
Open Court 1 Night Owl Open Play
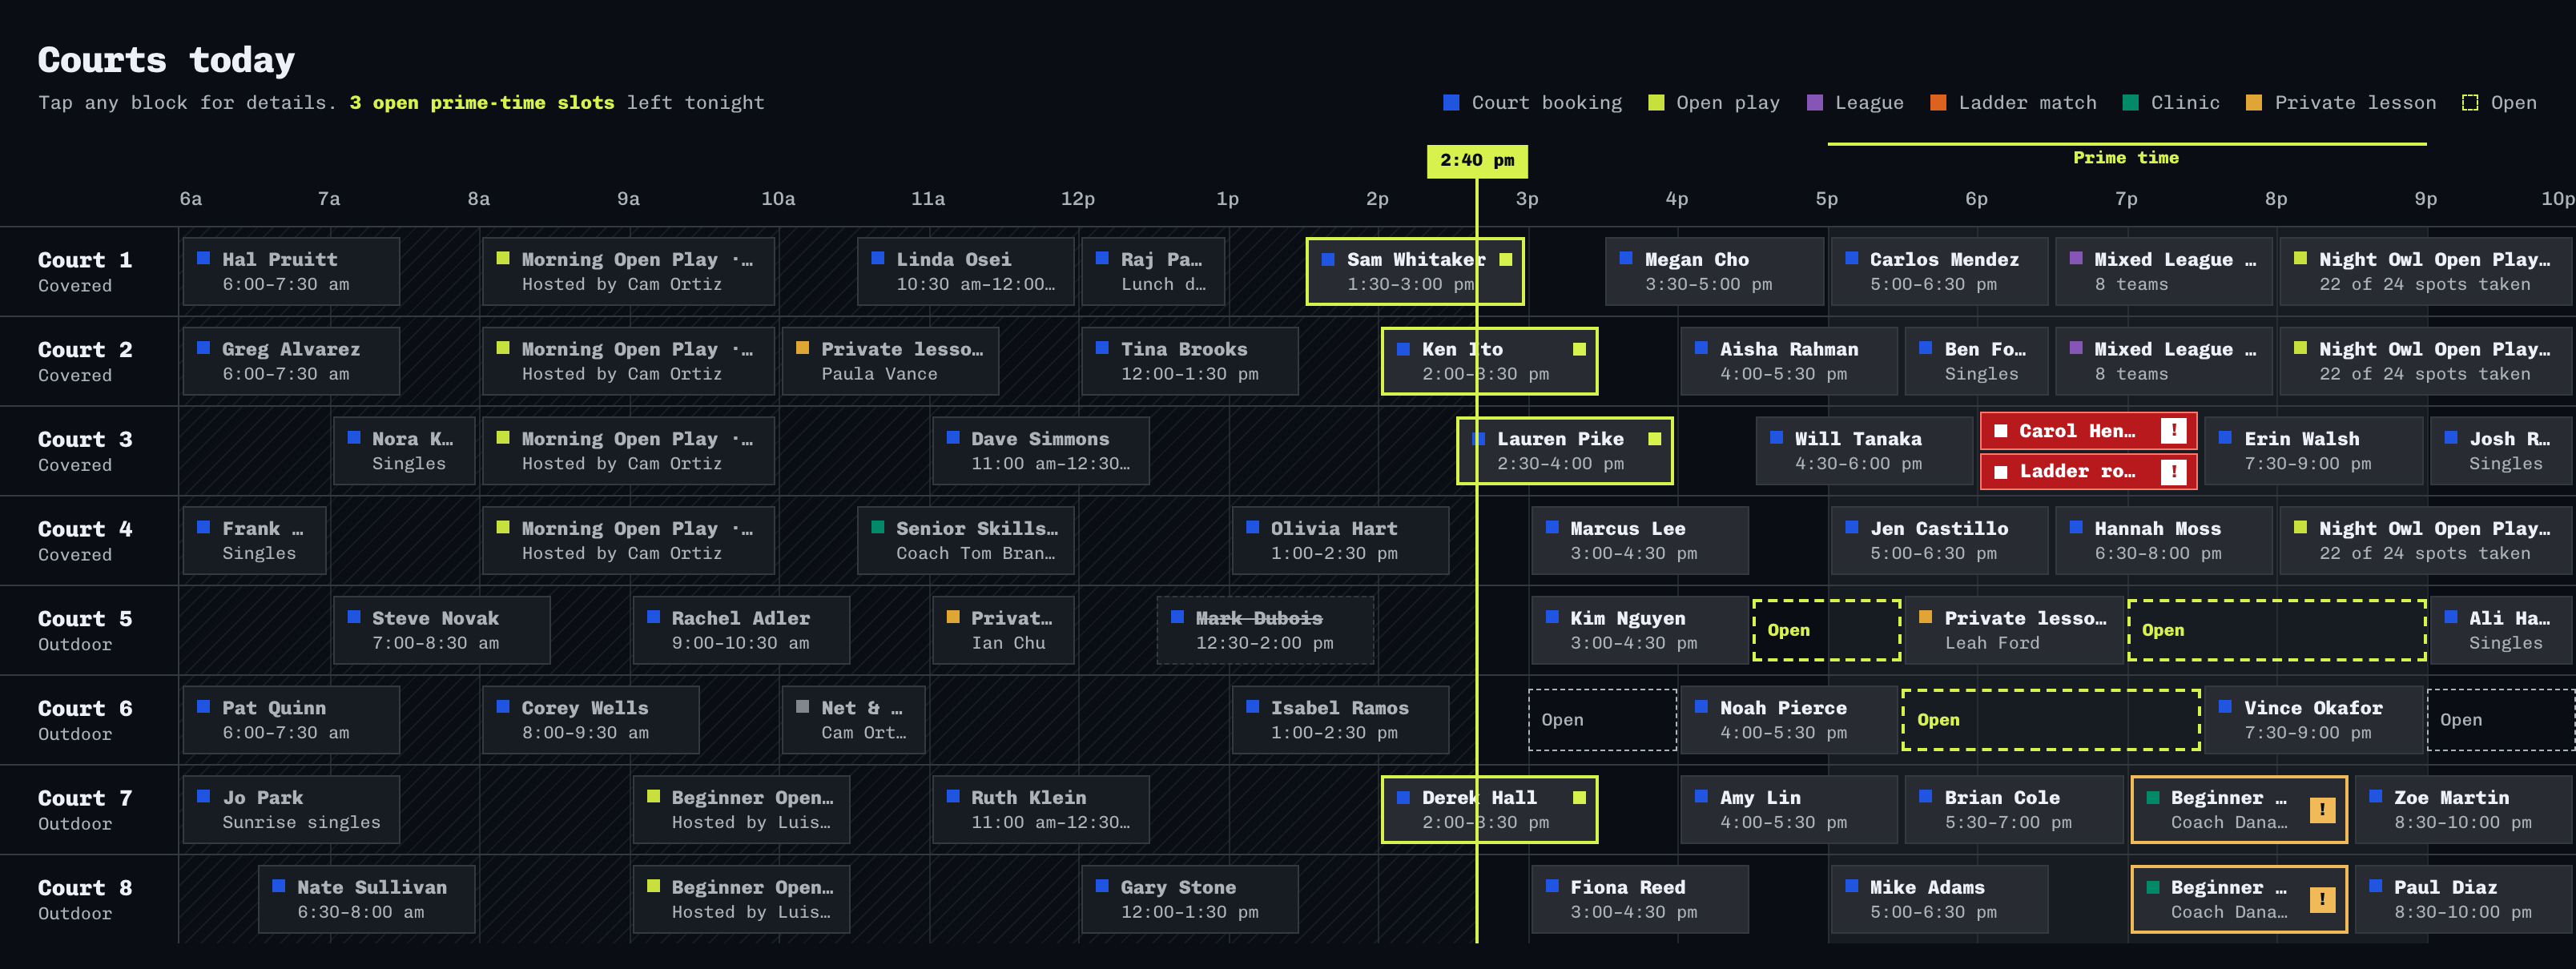pos(2427,271)
